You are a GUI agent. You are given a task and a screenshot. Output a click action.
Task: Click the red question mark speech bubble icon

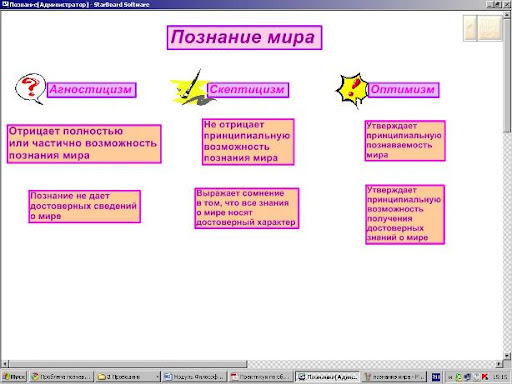(x=30, y=89)
